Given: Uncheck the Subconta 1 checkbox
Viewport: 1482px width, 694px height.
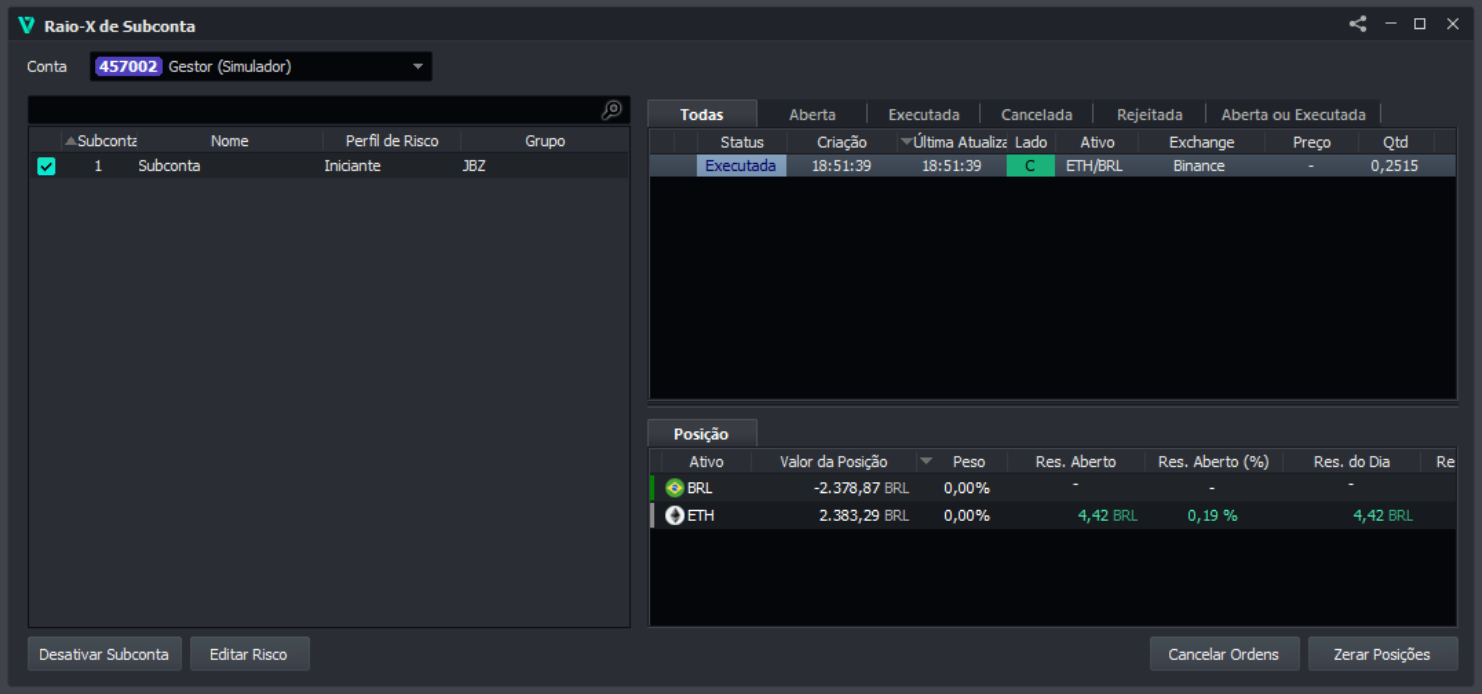Looking at the screenshot, I should tap(46, 167).
